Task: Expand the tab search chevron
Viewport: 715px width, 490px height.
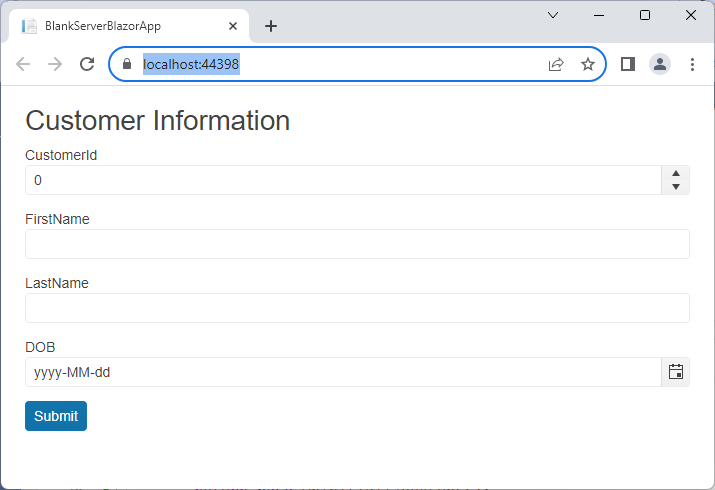Action: [553, 15]
